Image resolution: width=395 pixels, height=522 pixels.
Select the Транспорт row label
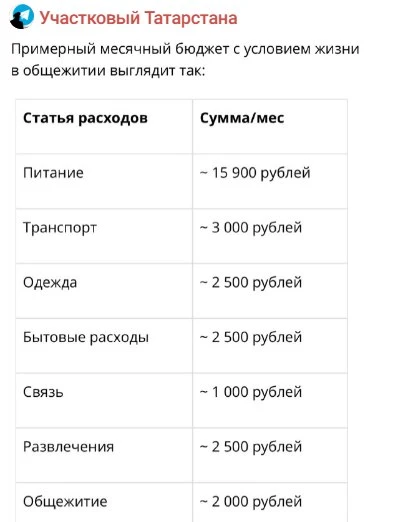pos(60,228)
